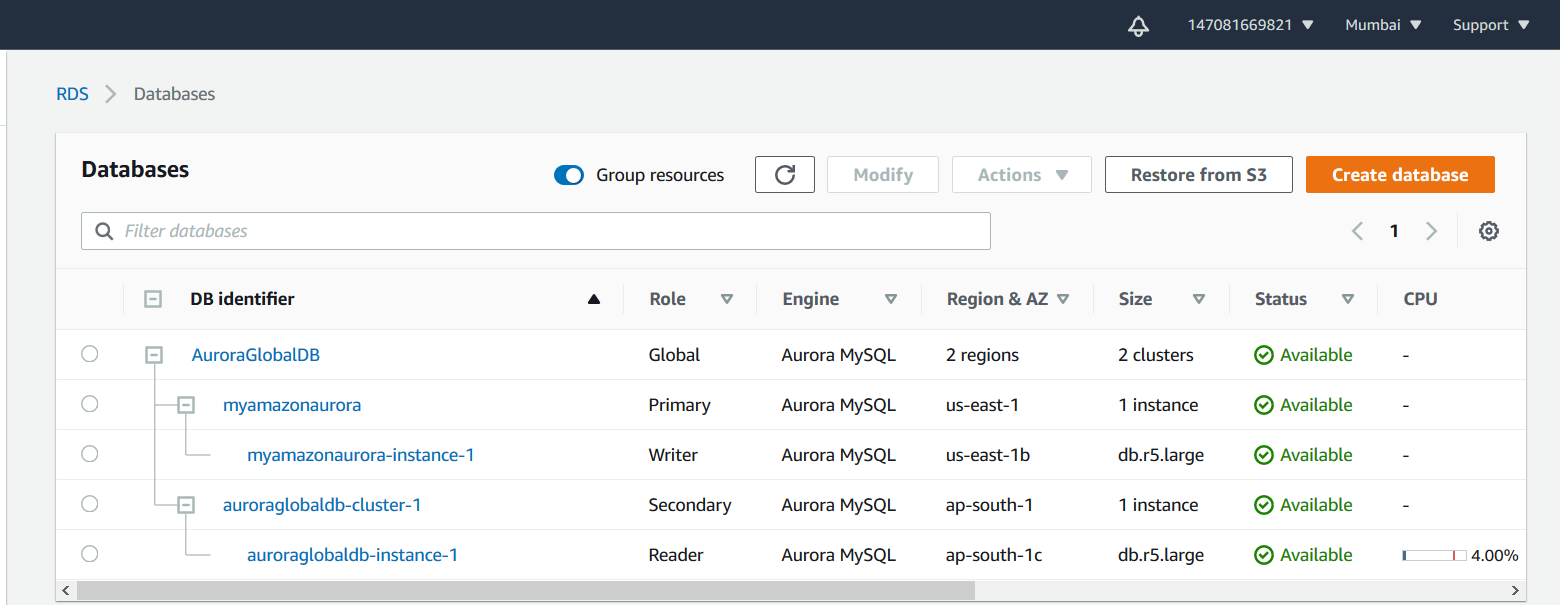
Task: Collapse the auroraglobaldb-cluster-1 node
Action: (x=185, y=505)
